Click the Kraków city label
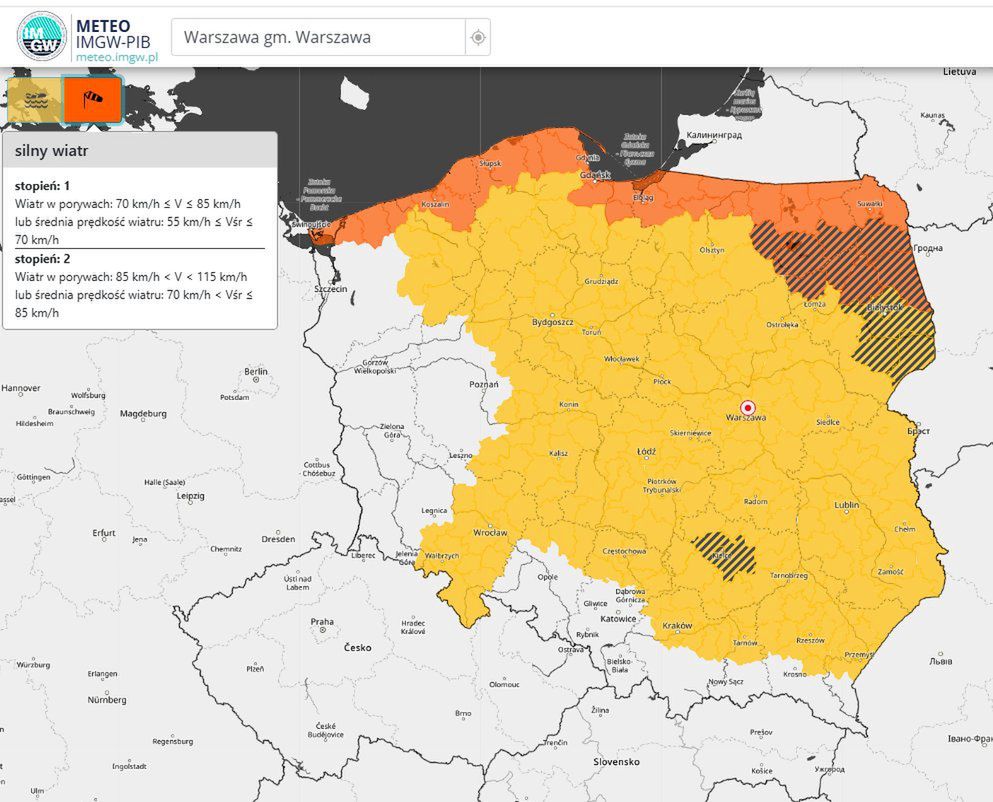The width and height of the screenshot is (993, 802). 677,625
